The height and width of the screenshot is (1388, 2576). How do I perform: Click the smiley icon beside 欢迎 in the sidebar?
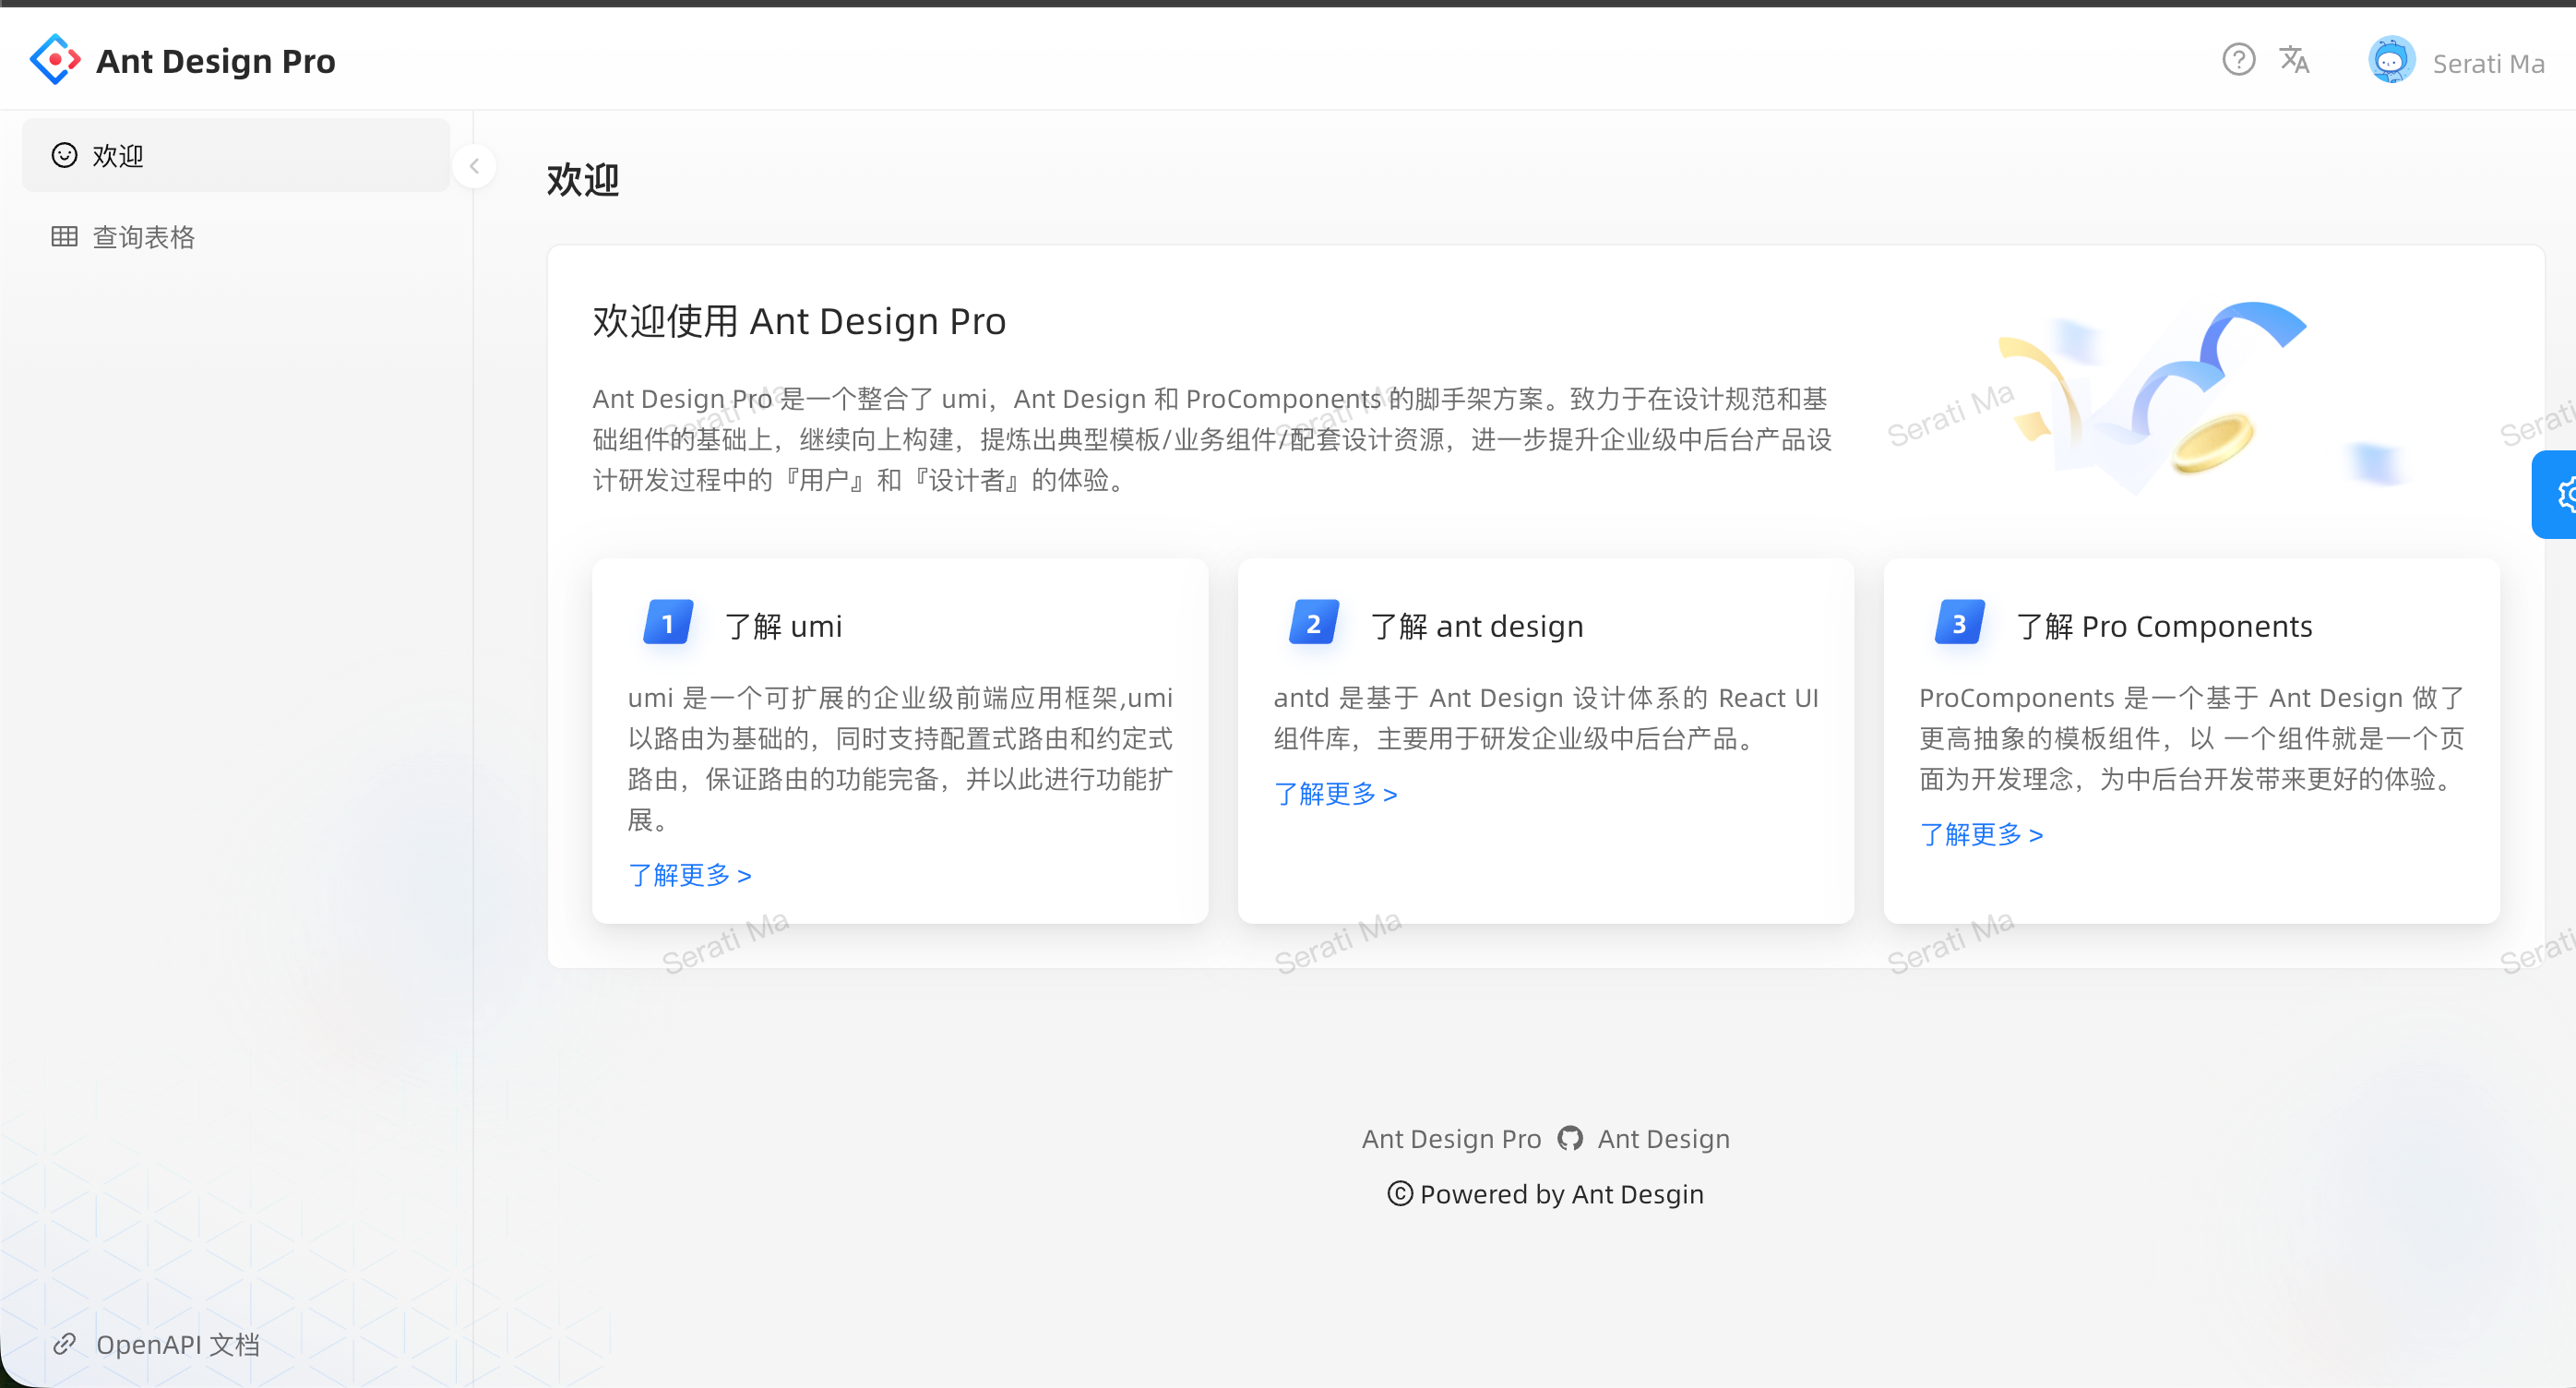click(x=65, y=156)
